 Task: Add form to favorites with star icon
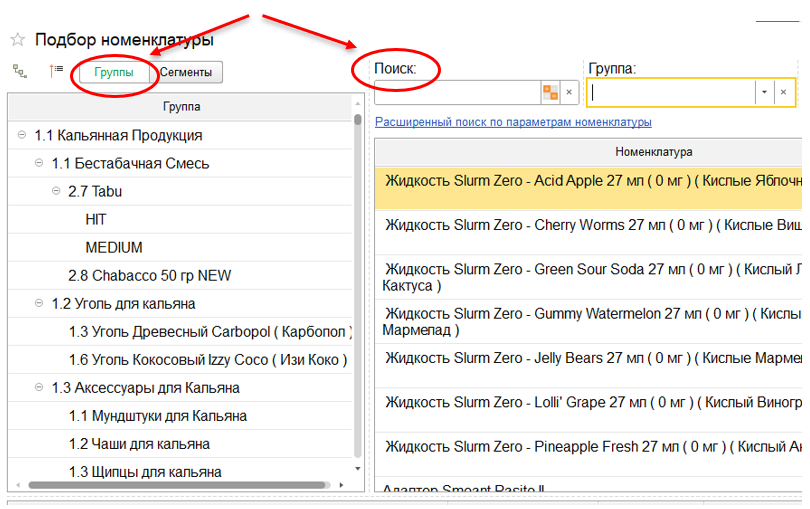click(17, 40)
